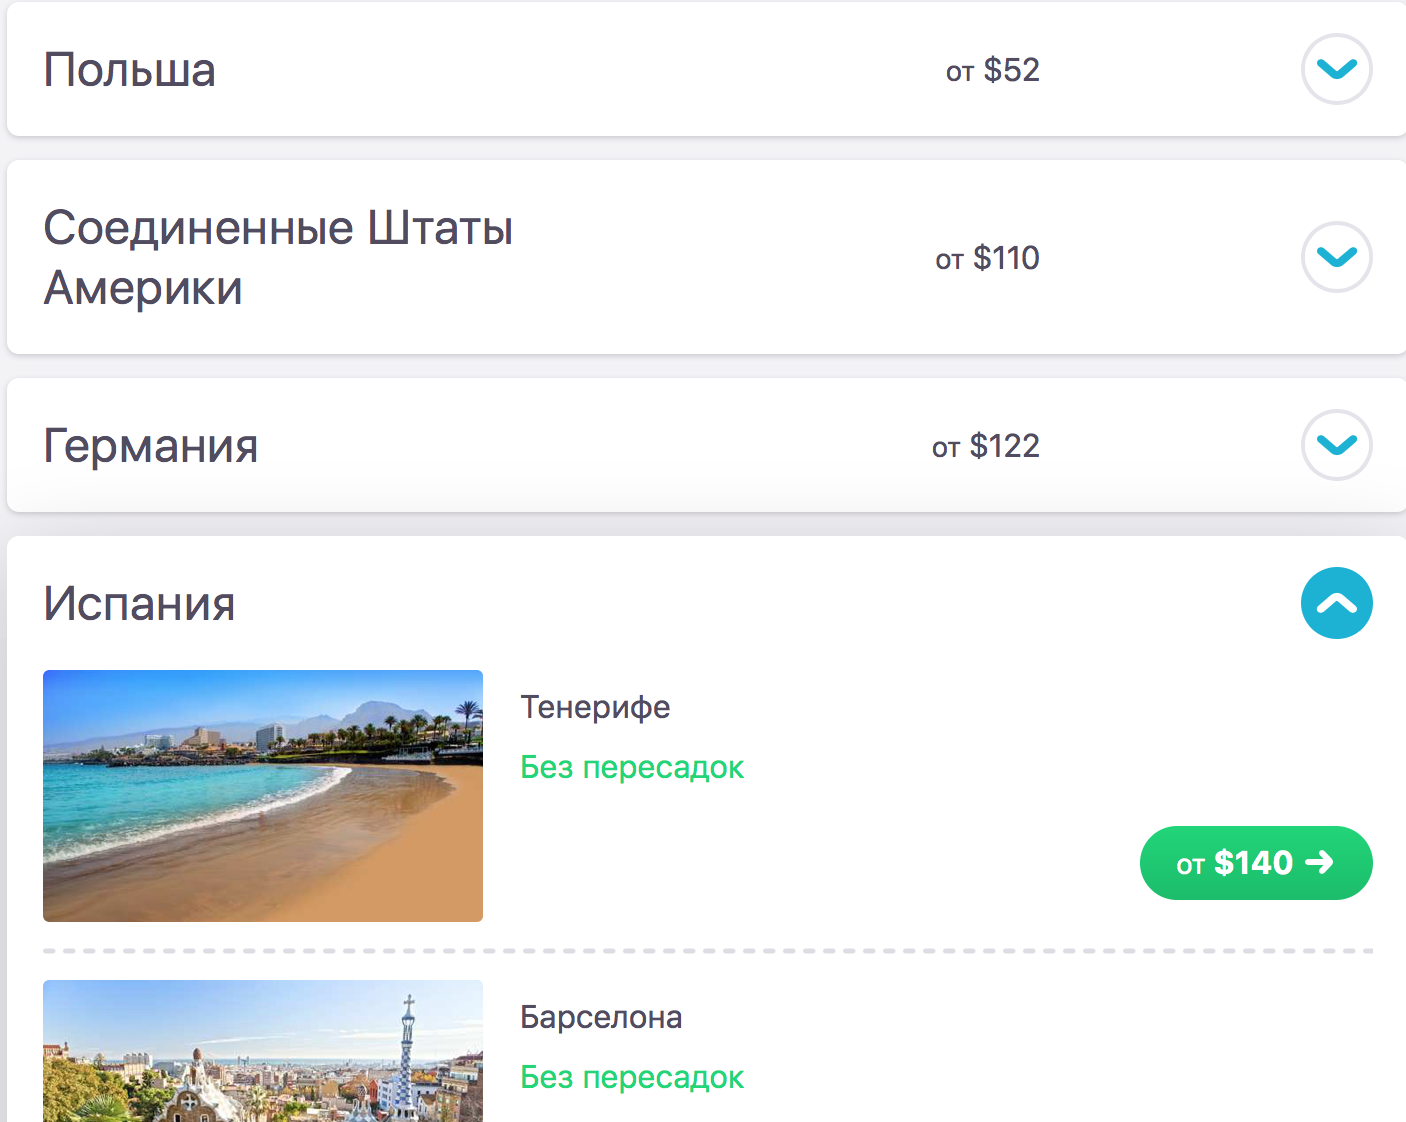The image size is (1406, 1122).
Task: Click the Соединенные Штаты Америки heading
Action: click(x=278, y=258)
